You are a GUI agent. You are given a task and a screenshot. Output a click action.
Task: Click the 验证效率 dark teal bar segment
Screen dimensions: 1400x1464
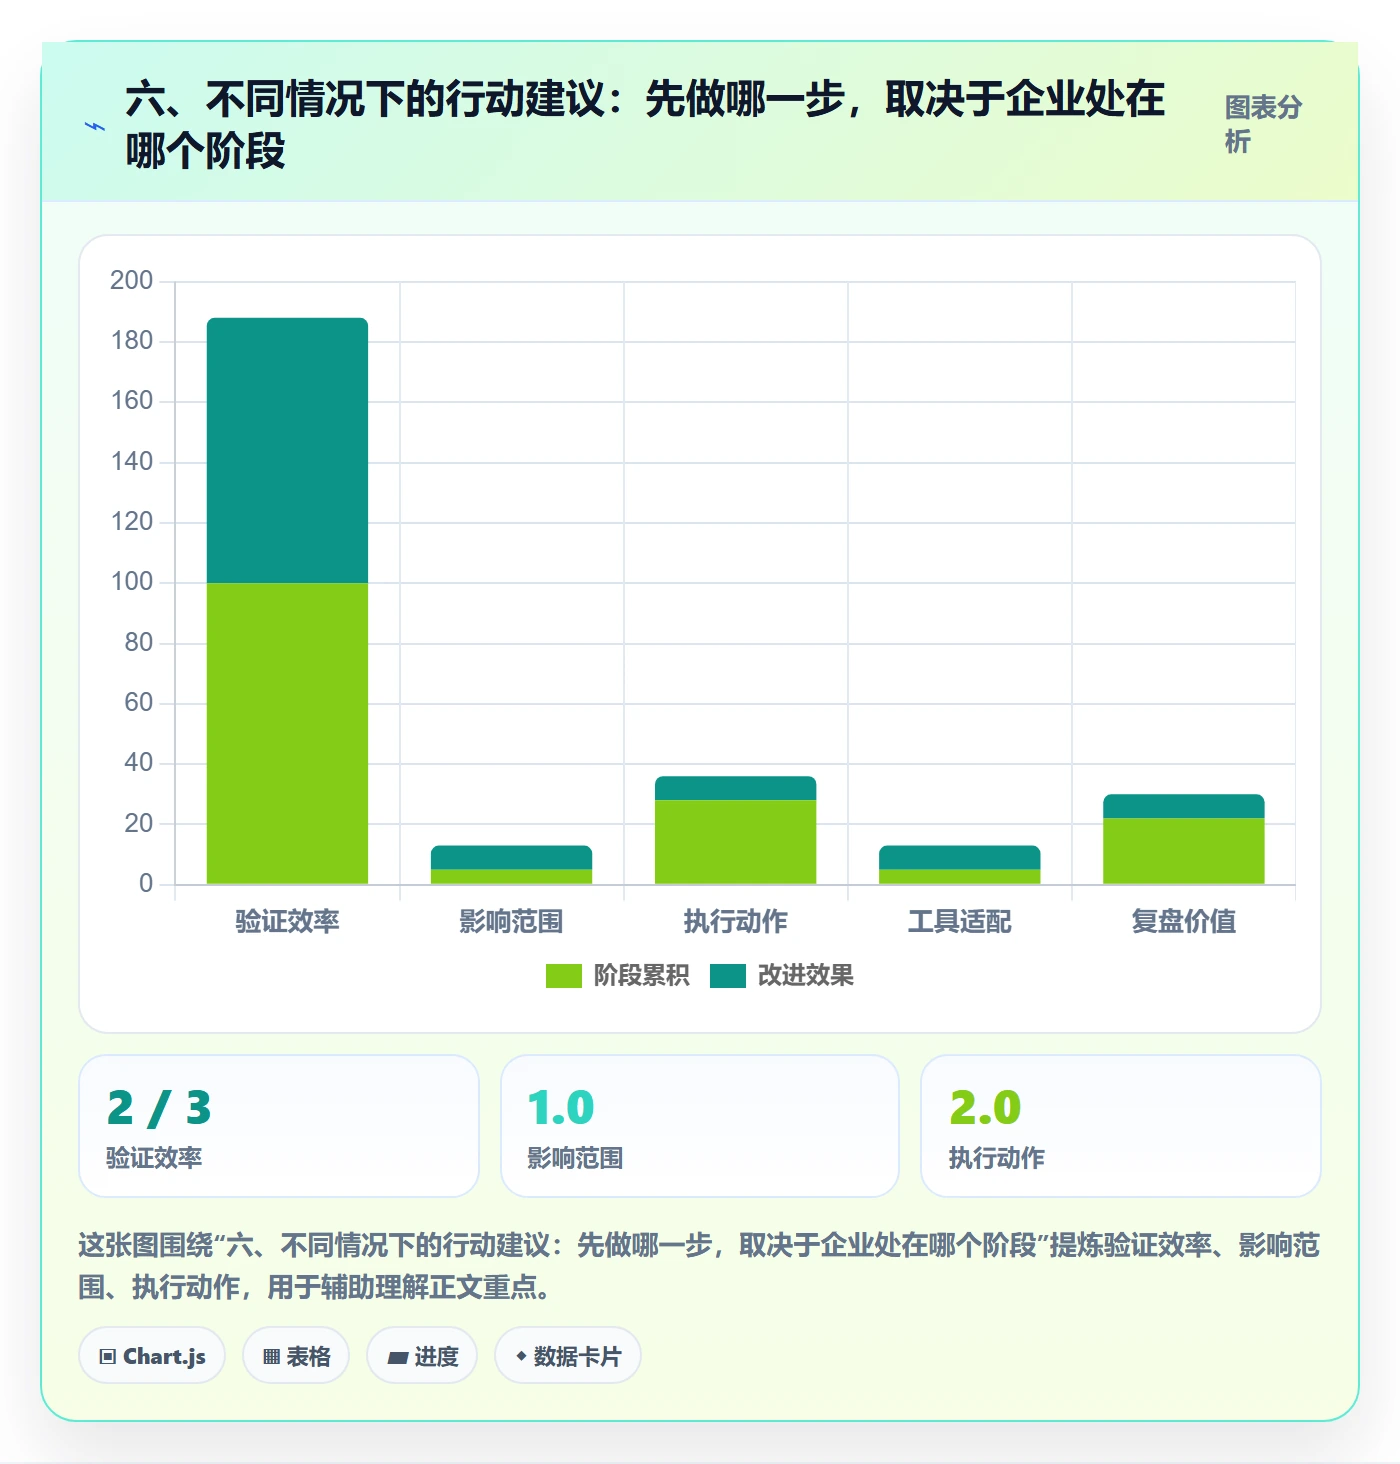pos(287,450)
